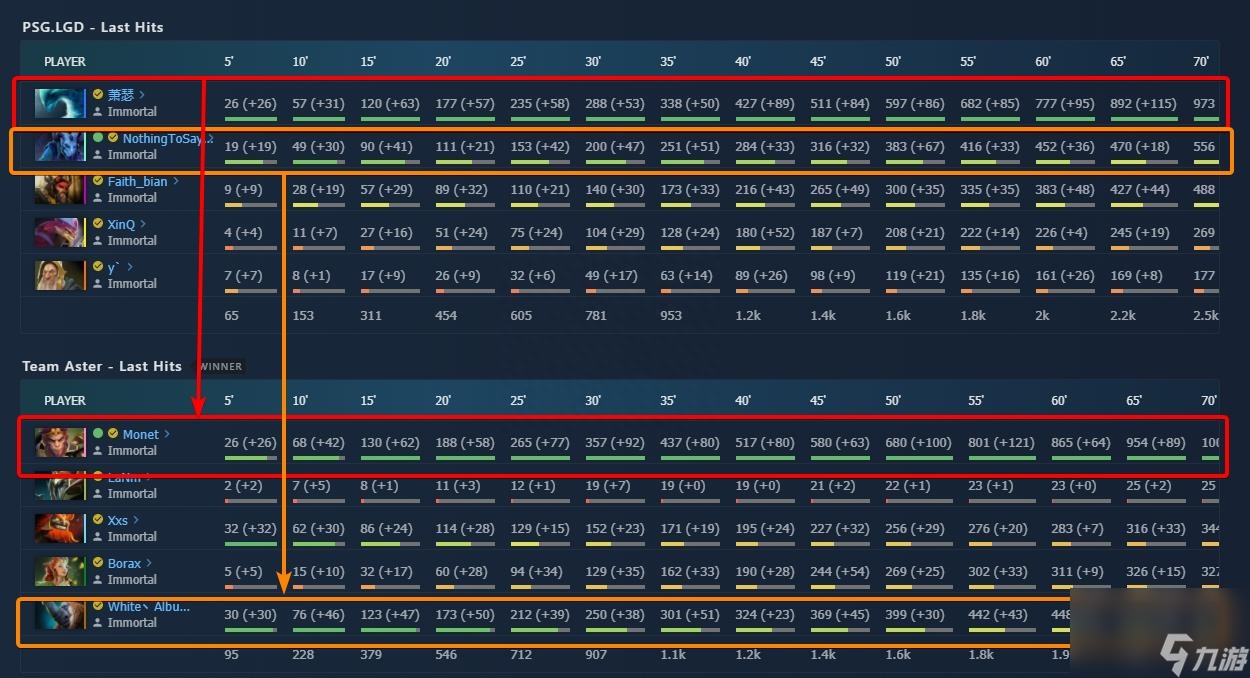Click the person rank icon under 萧瑟

(x=98, y=112)
